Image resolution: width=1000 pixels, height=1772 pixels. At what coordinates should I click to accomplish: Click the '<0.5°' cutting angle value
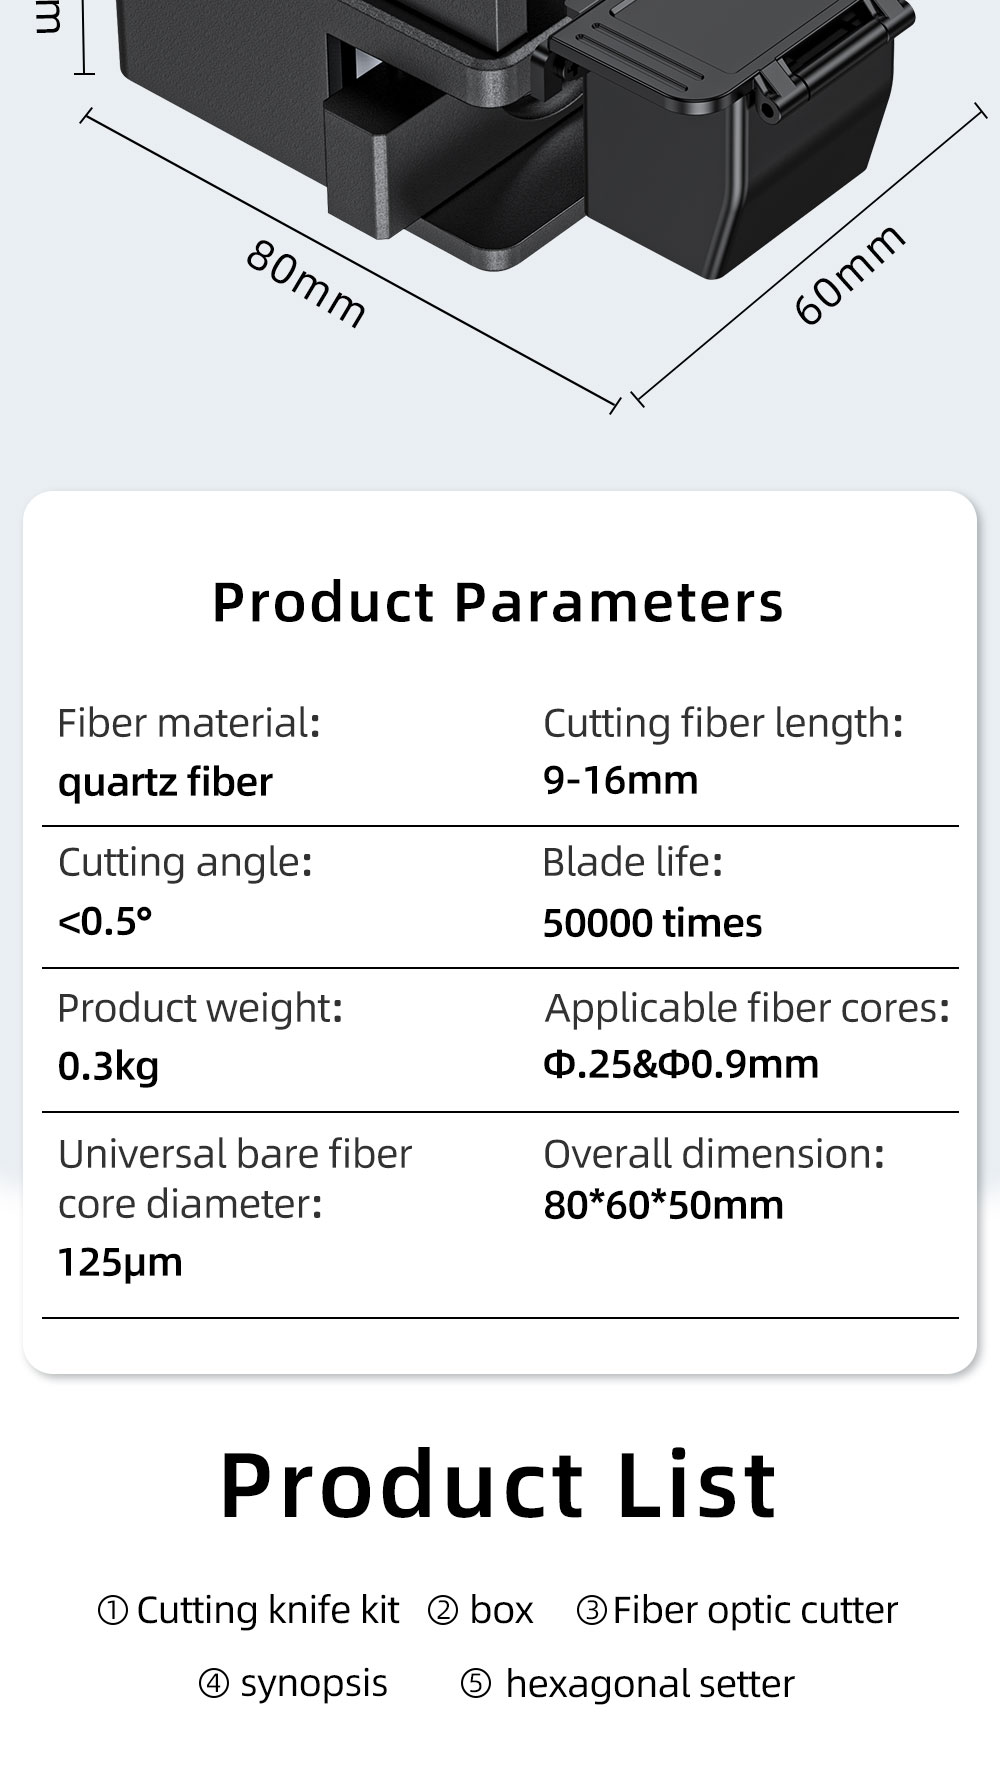click(105, 921)
